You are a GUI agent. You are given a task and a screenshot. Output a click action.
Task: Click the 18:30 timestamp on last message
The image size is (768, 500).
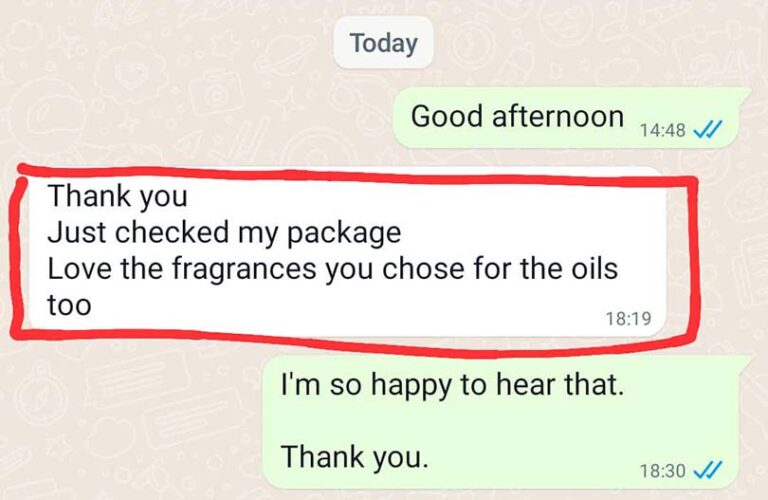(x=663, y=471)
